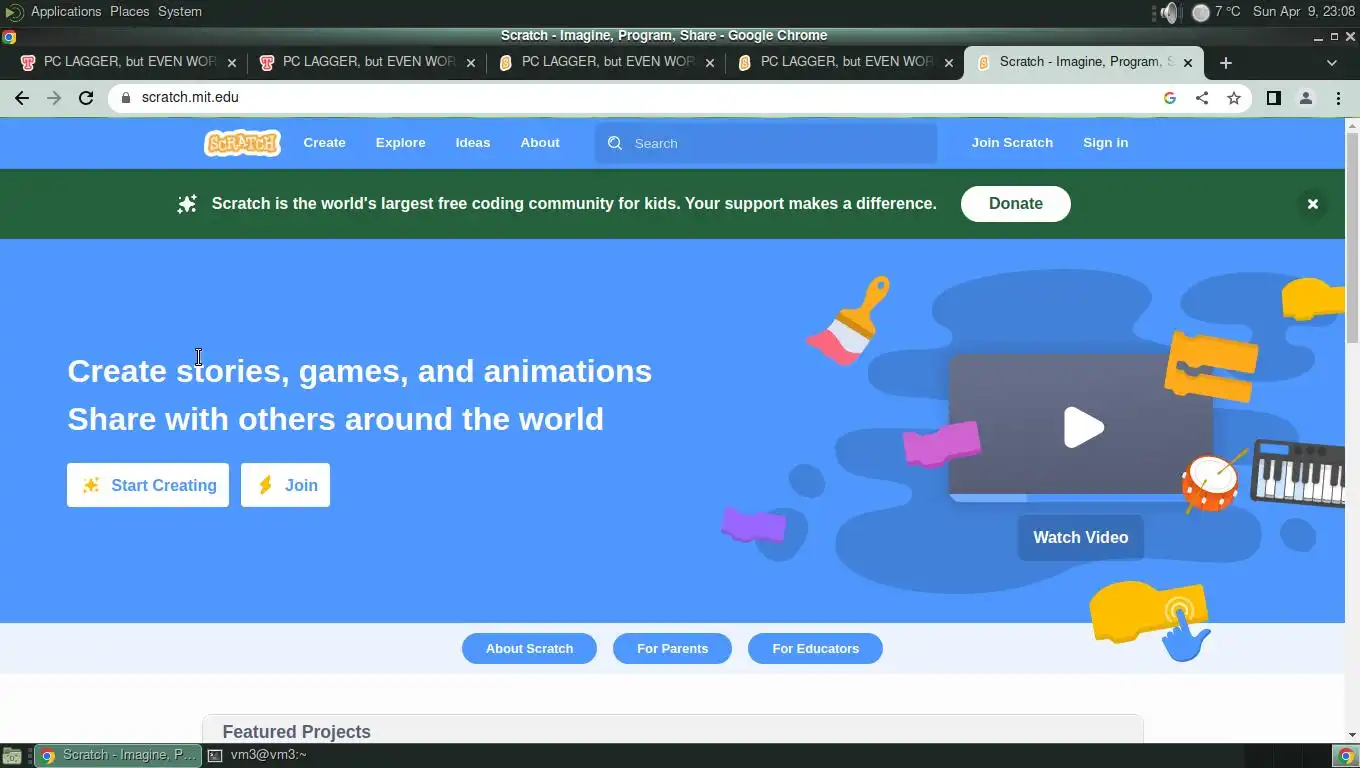
Task: Click scrollbar down arrow
Action: pyautogui.click(x=1352, y=735)
